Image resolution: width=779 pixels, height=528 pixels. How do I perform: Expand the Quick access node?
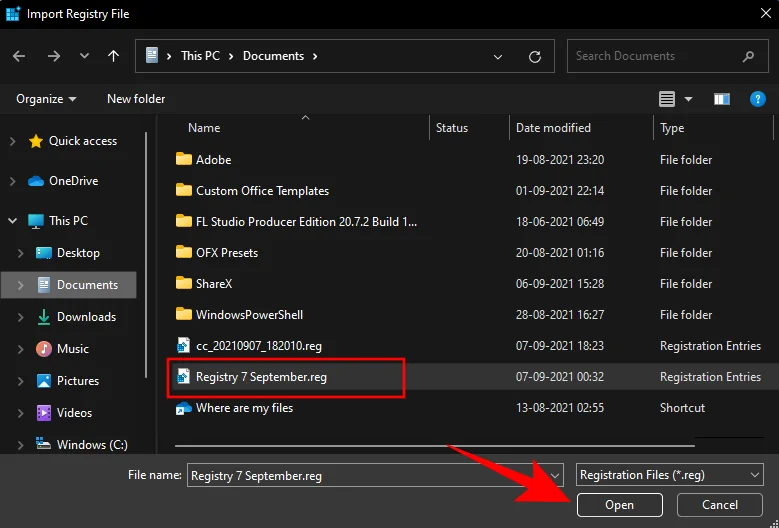pos(12,141)
